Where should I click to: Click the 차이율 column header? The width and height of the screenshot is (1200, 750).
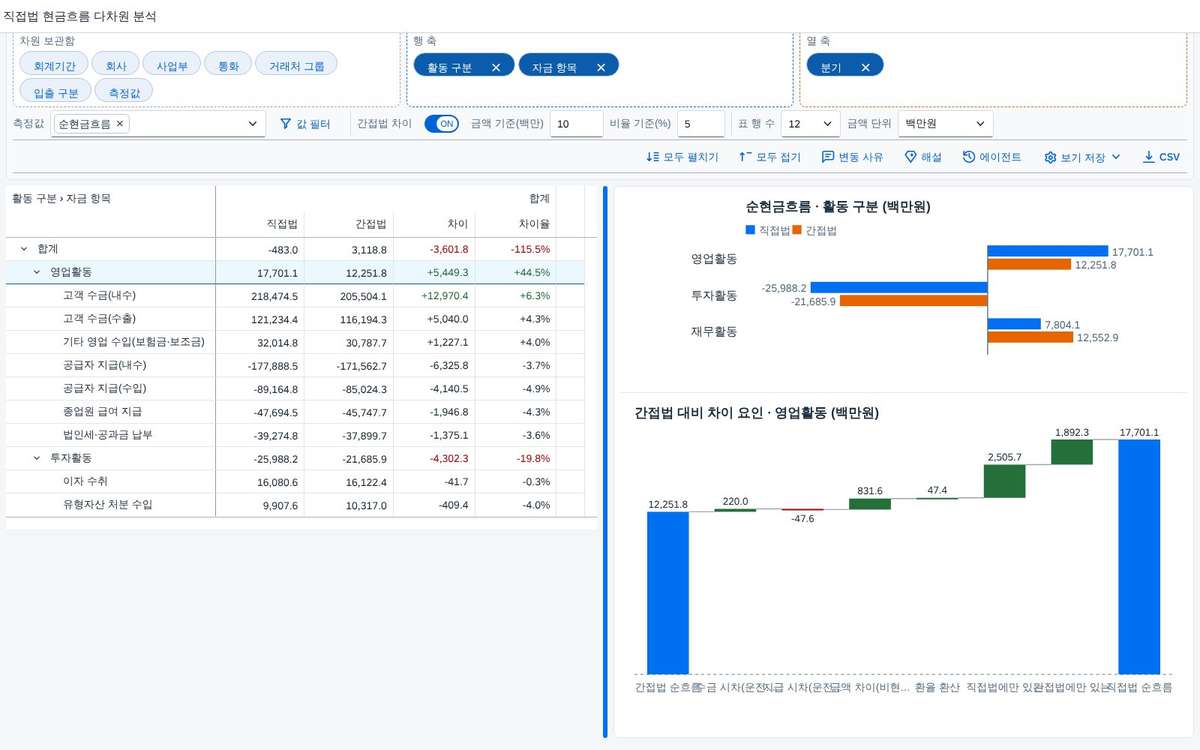[534, 224]
